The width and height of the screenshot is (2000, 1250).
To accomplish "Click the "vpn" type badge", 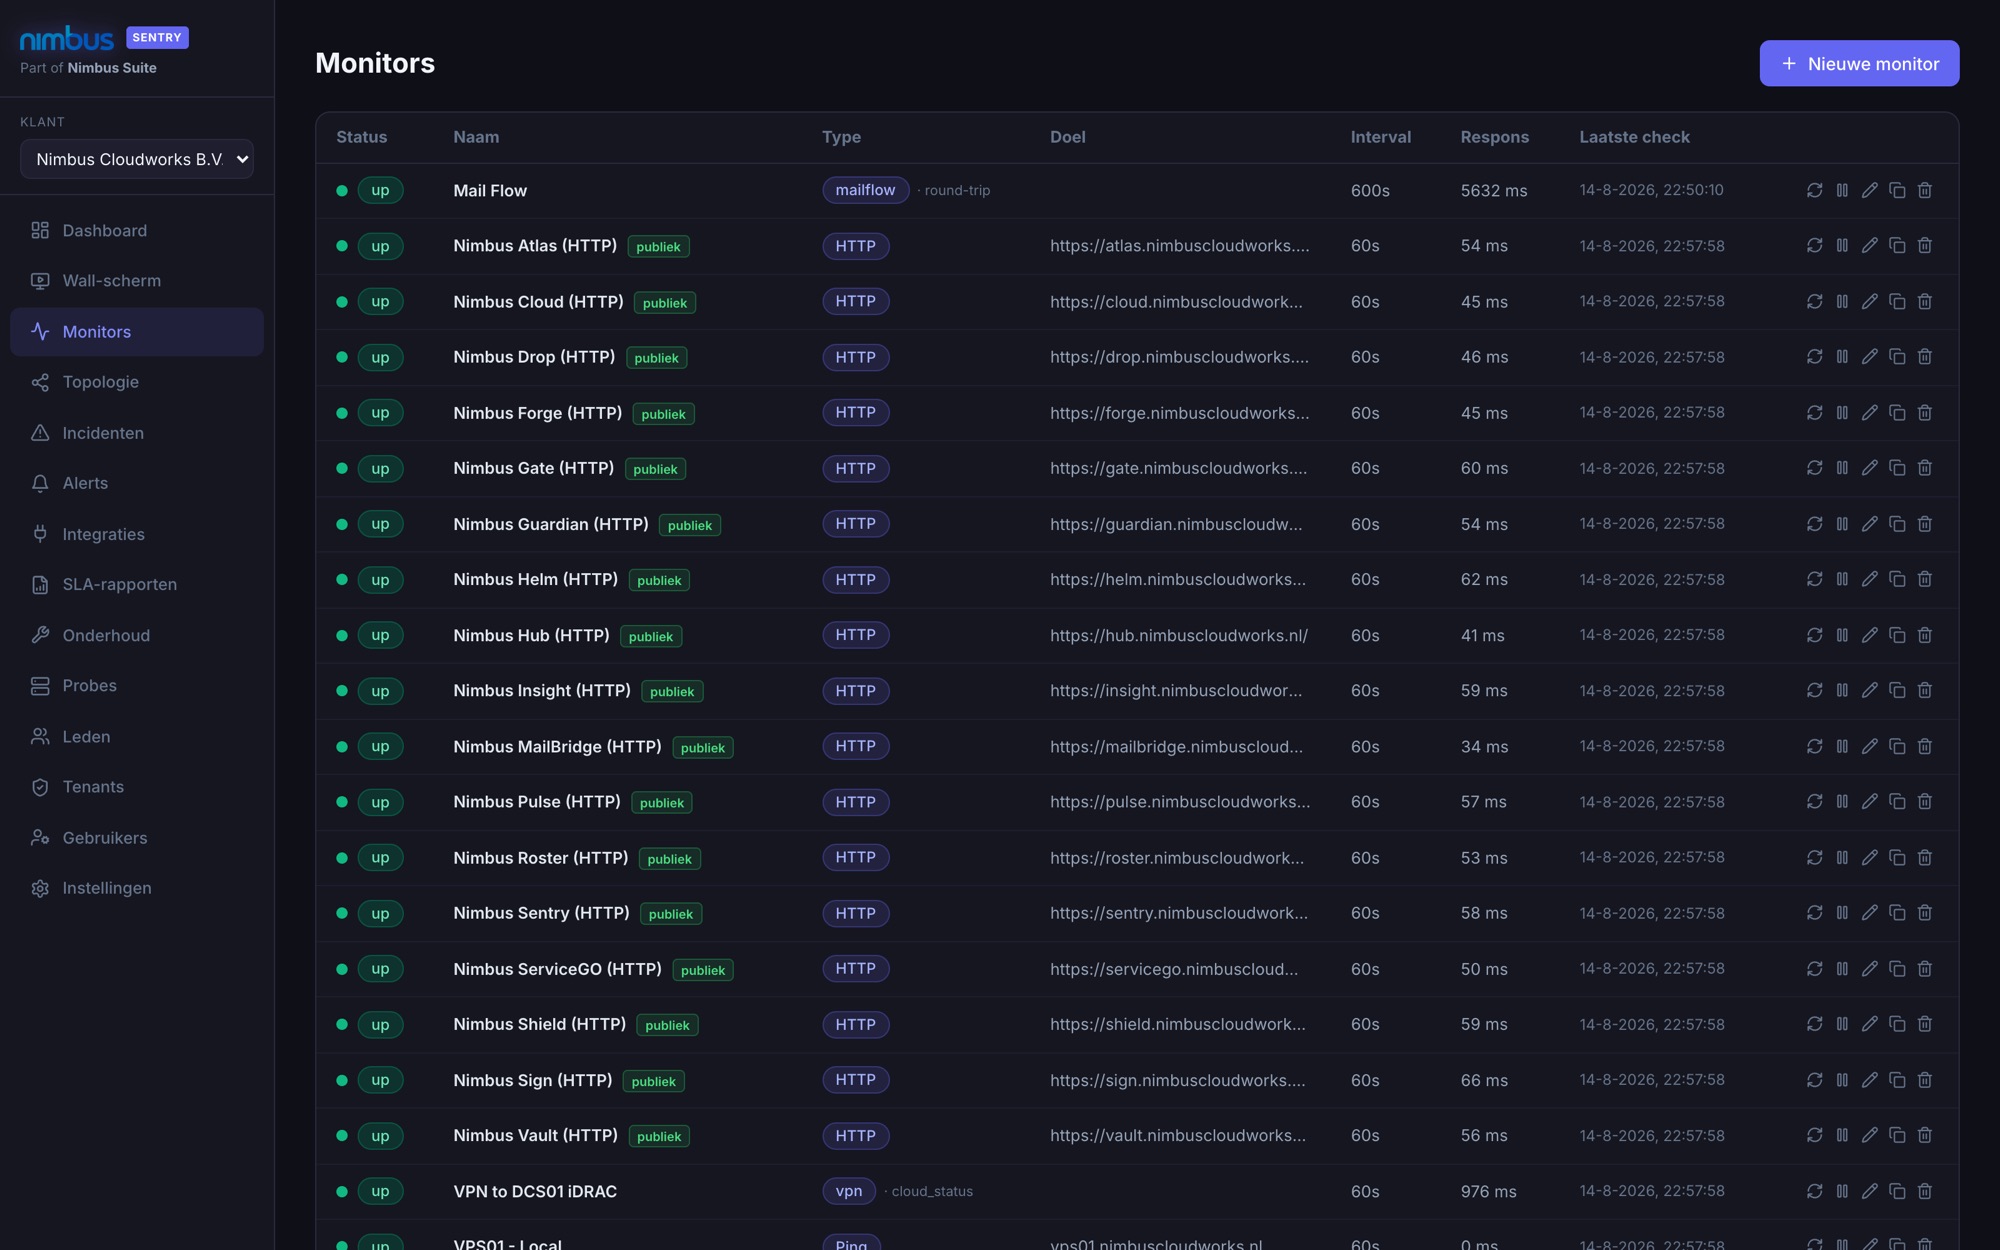I will 849,1191.
